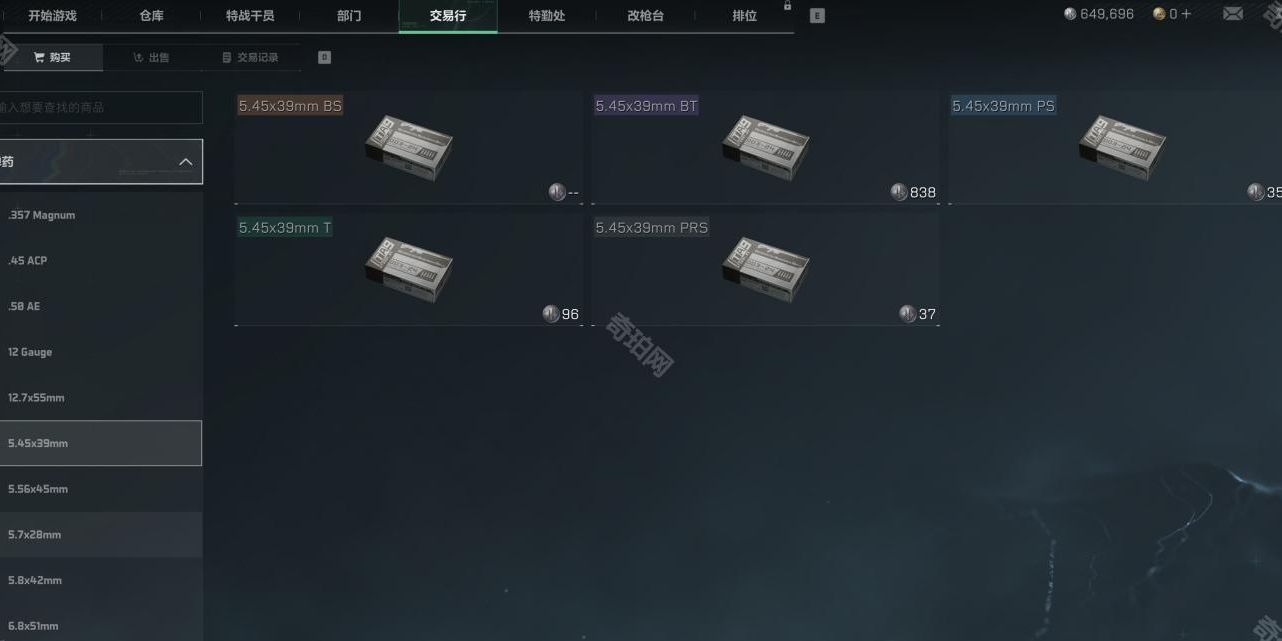Click the D key icon beside 交易记录
The height and width of the screenshot is (641, 1282).
pyautogui.click(x=324, y=57)
